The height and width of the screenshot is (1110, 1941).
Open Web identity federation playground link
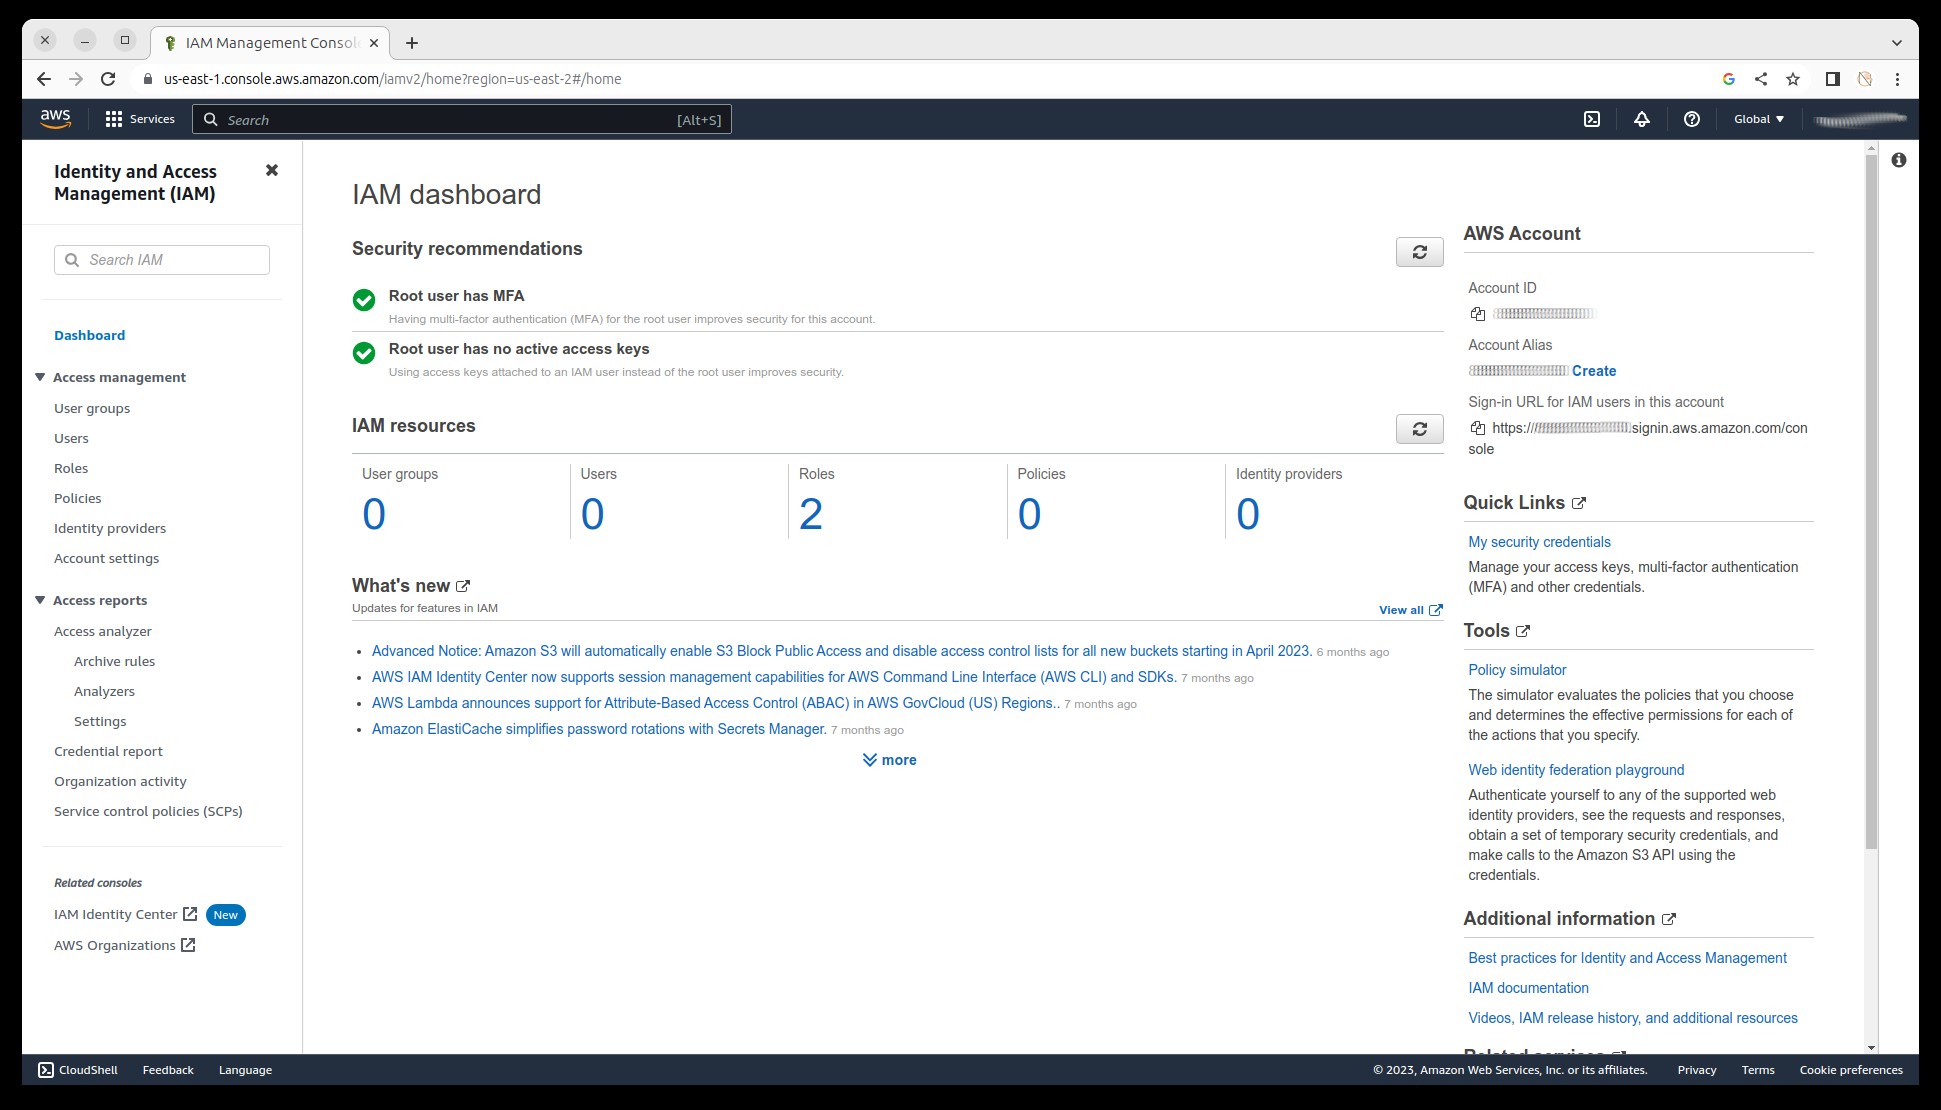coord(1576,770)
